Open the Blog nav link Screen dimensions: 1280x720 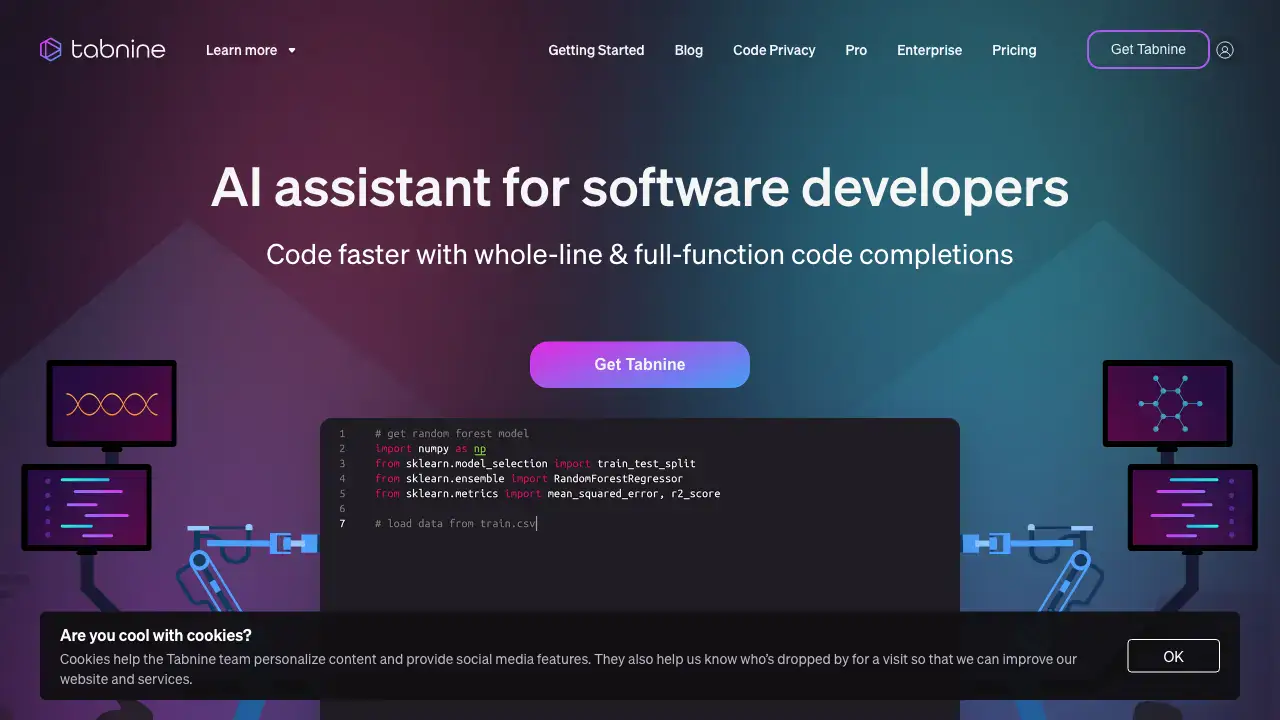[689, 50]
